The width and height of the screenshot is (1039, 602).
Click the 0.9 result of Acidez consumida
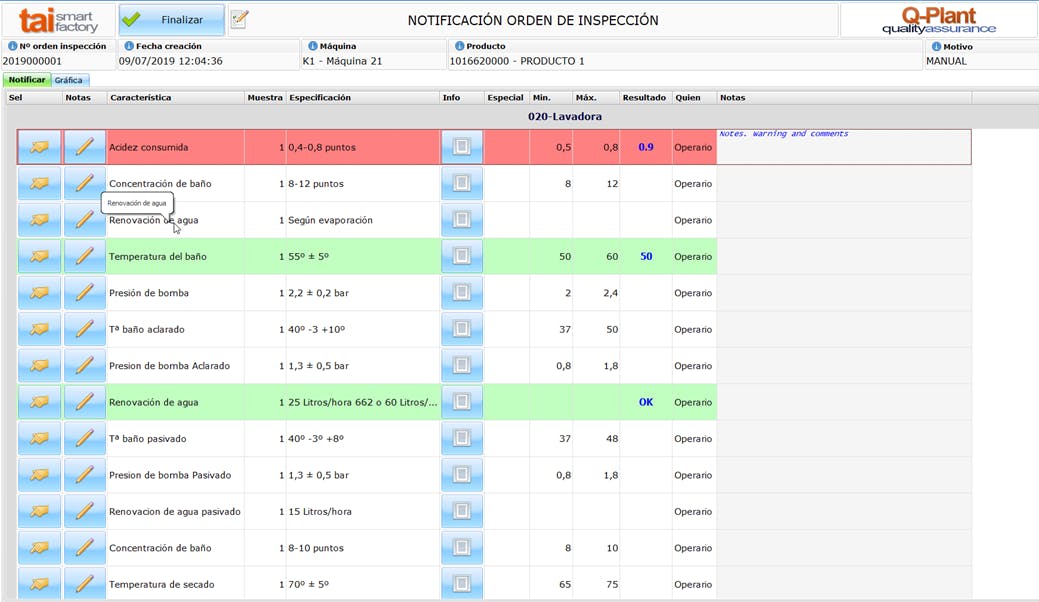[646, 147]
